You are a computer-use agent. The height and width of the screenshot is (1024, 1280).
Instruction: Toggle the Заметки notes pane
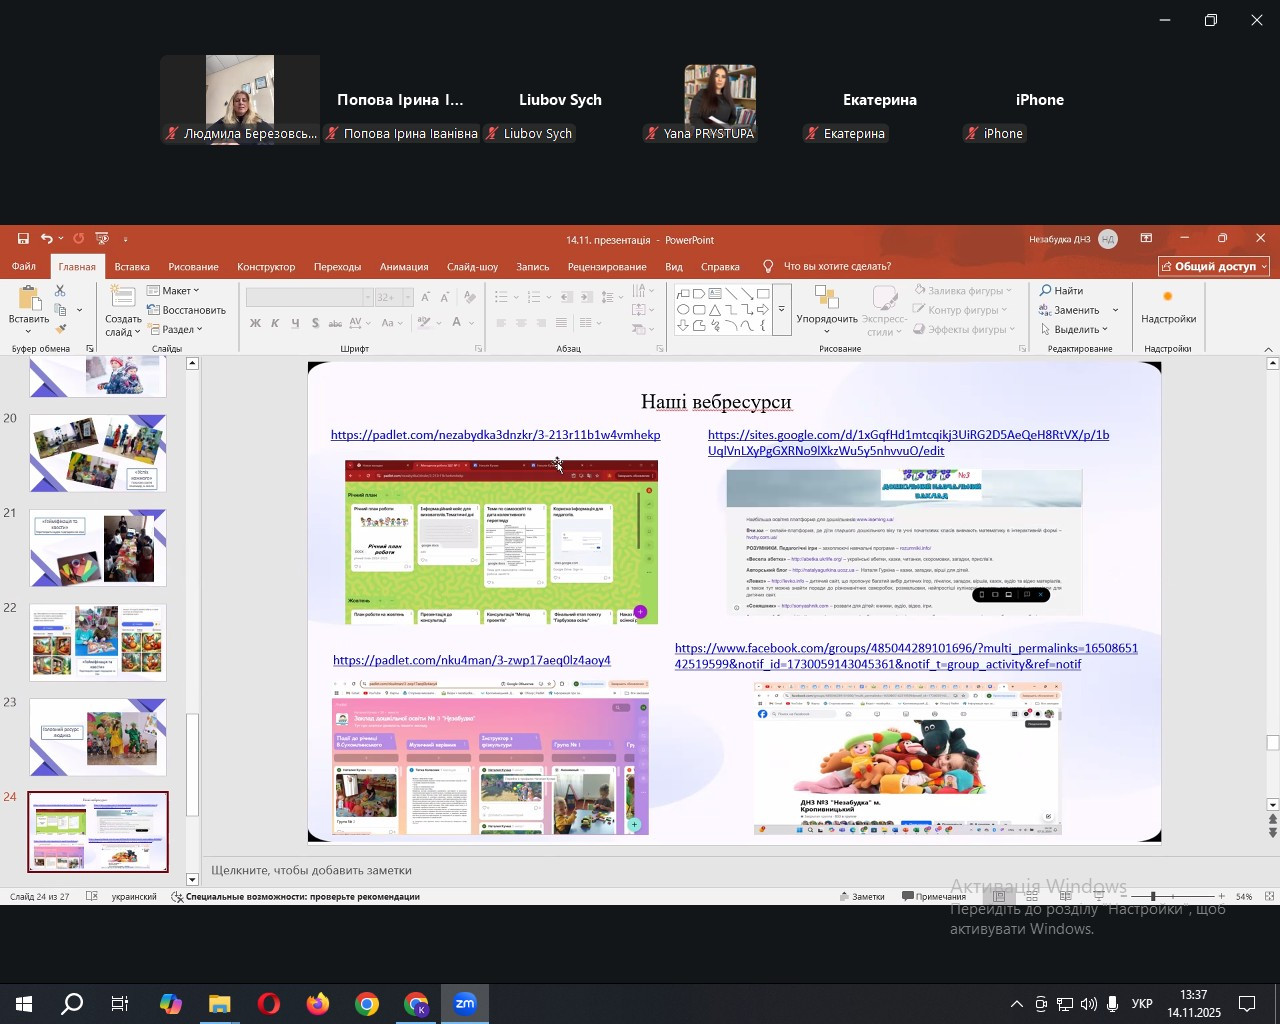(862, 897)
